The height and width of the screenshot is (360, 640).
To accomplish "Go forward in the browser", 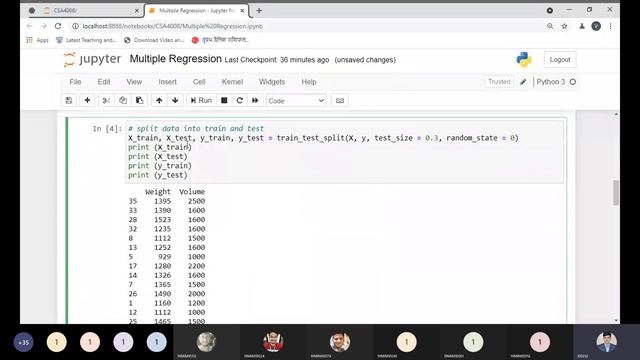I will point(44,26).
